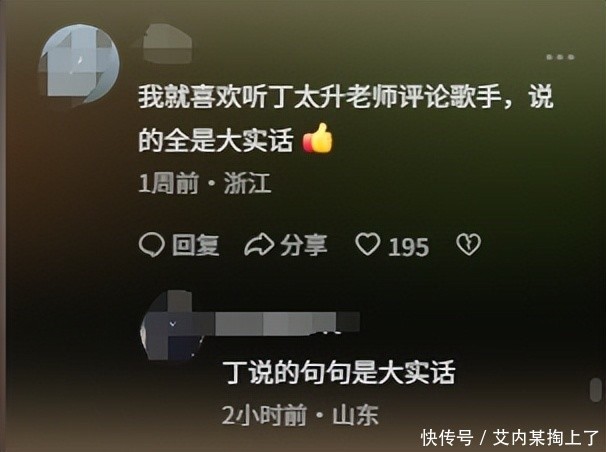Image resolution: width=606 pixels, height=452 pixels.
Task: Click the scrollbar handle on the right edge
Action: pos(596,389)
